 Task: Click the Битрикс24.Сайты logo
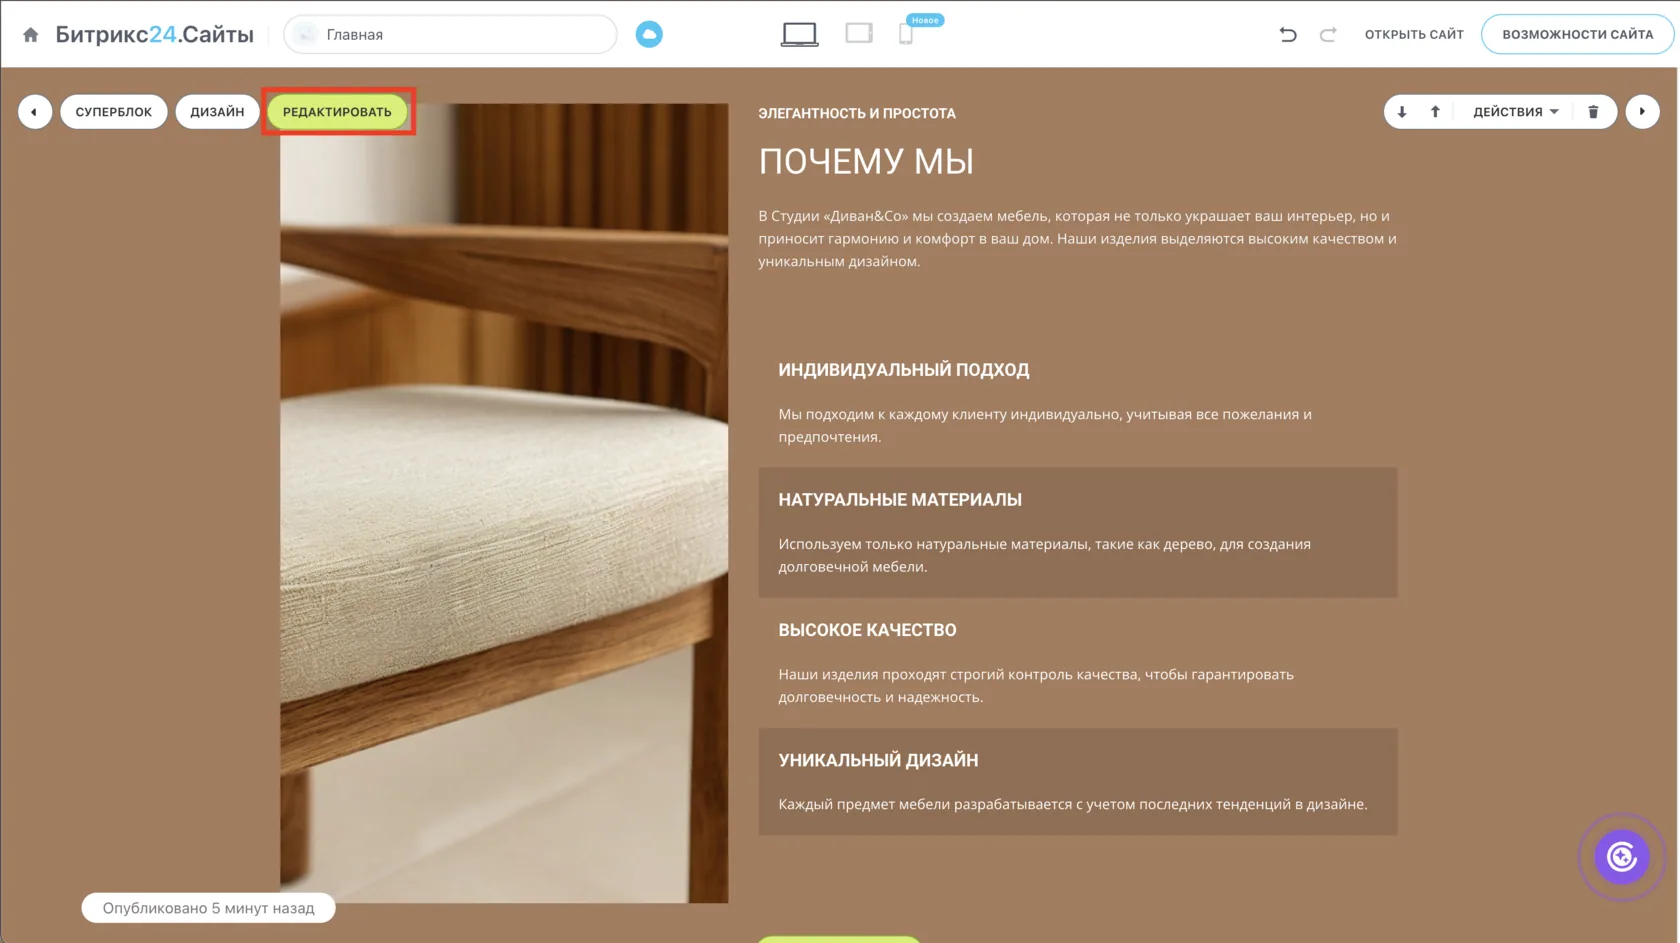pyautogui.click(x=155, y=35)
